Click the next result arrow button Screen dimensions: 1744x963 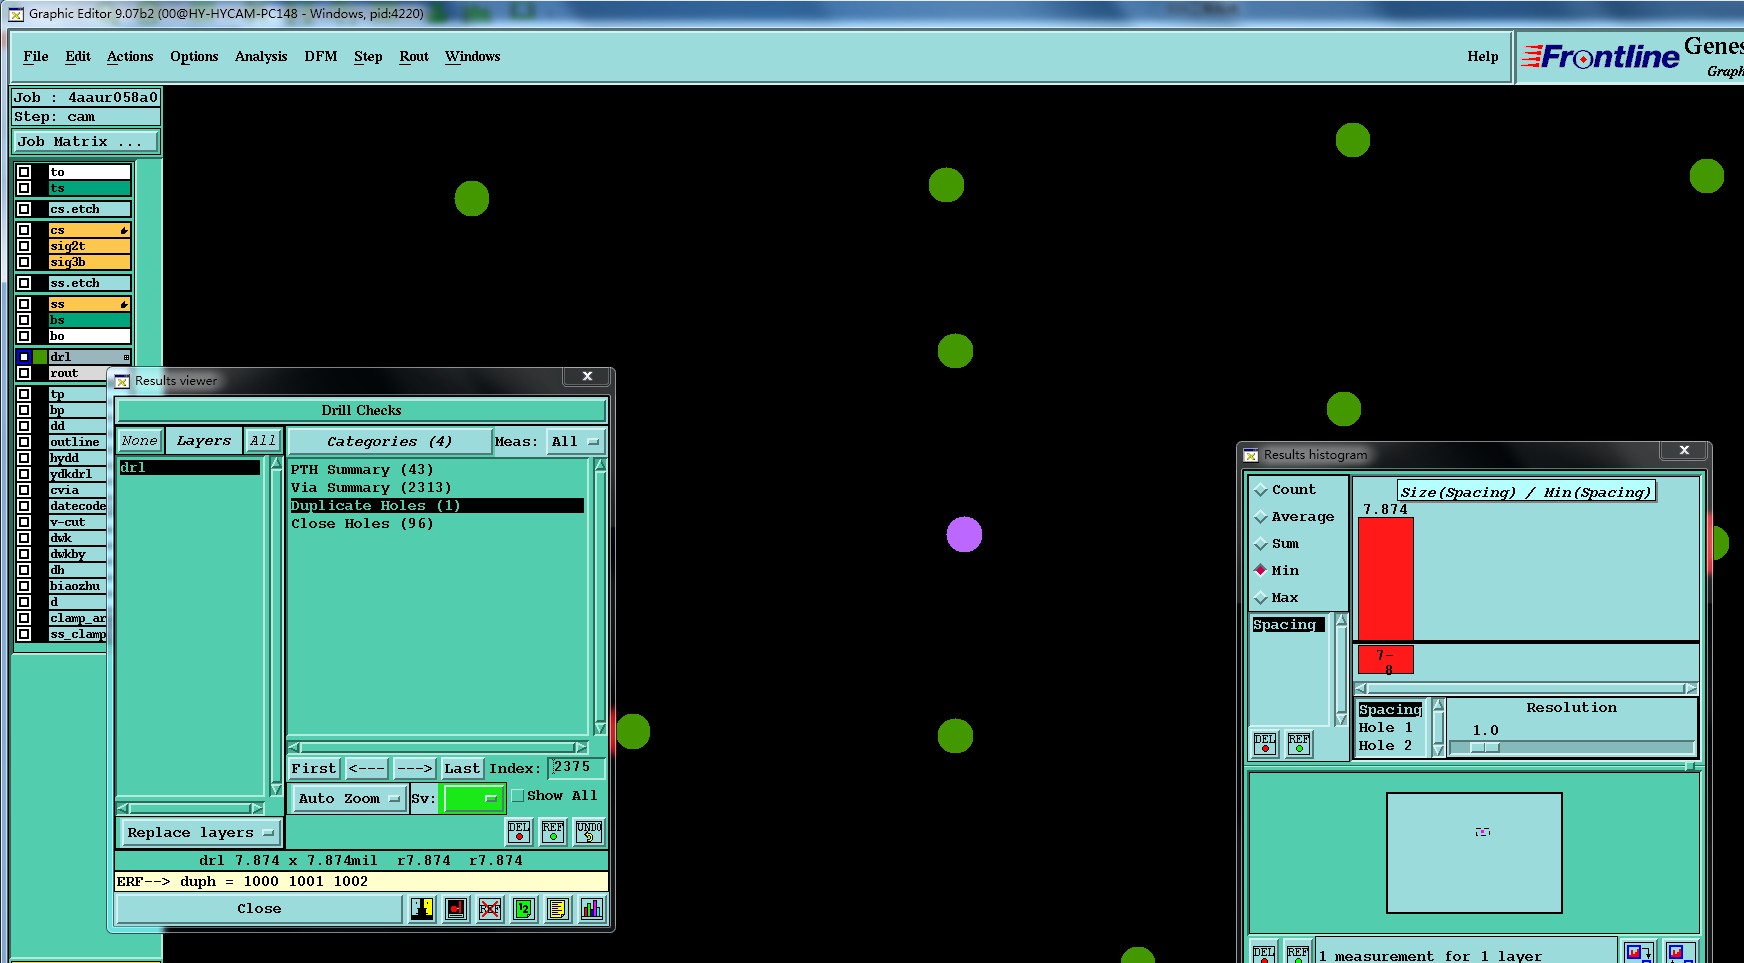(414, 768)
